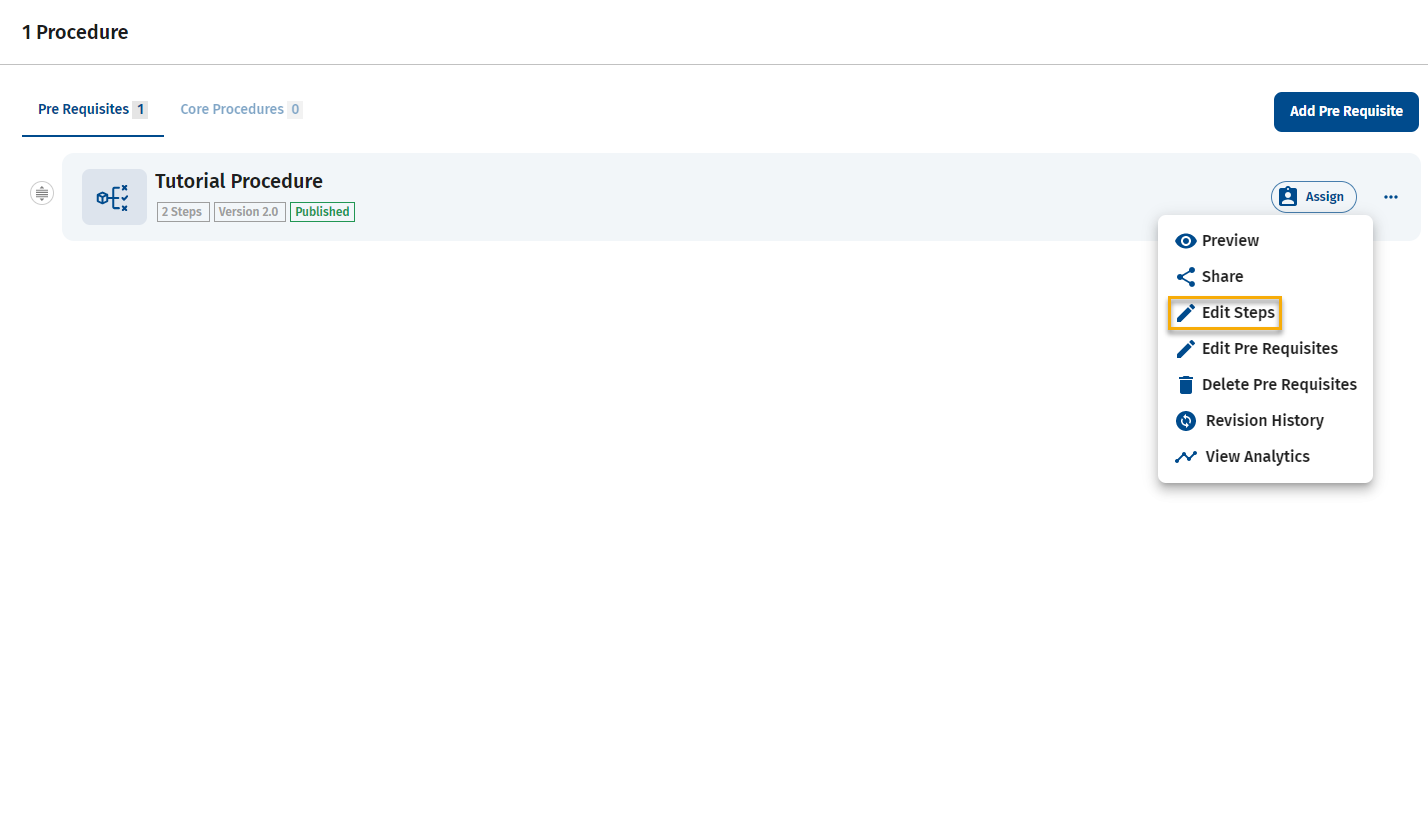1428x820 pixels.
Task: Select the Revision History text entry
Action: 1264,421
